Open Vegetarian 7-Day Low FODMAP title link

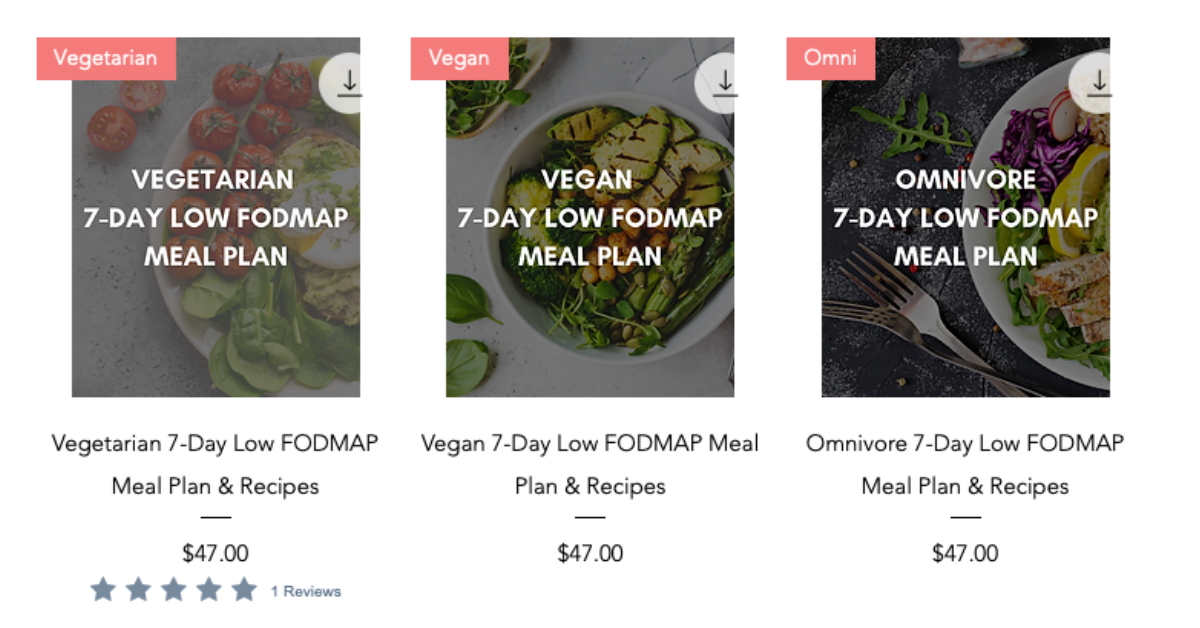[215, 465]
